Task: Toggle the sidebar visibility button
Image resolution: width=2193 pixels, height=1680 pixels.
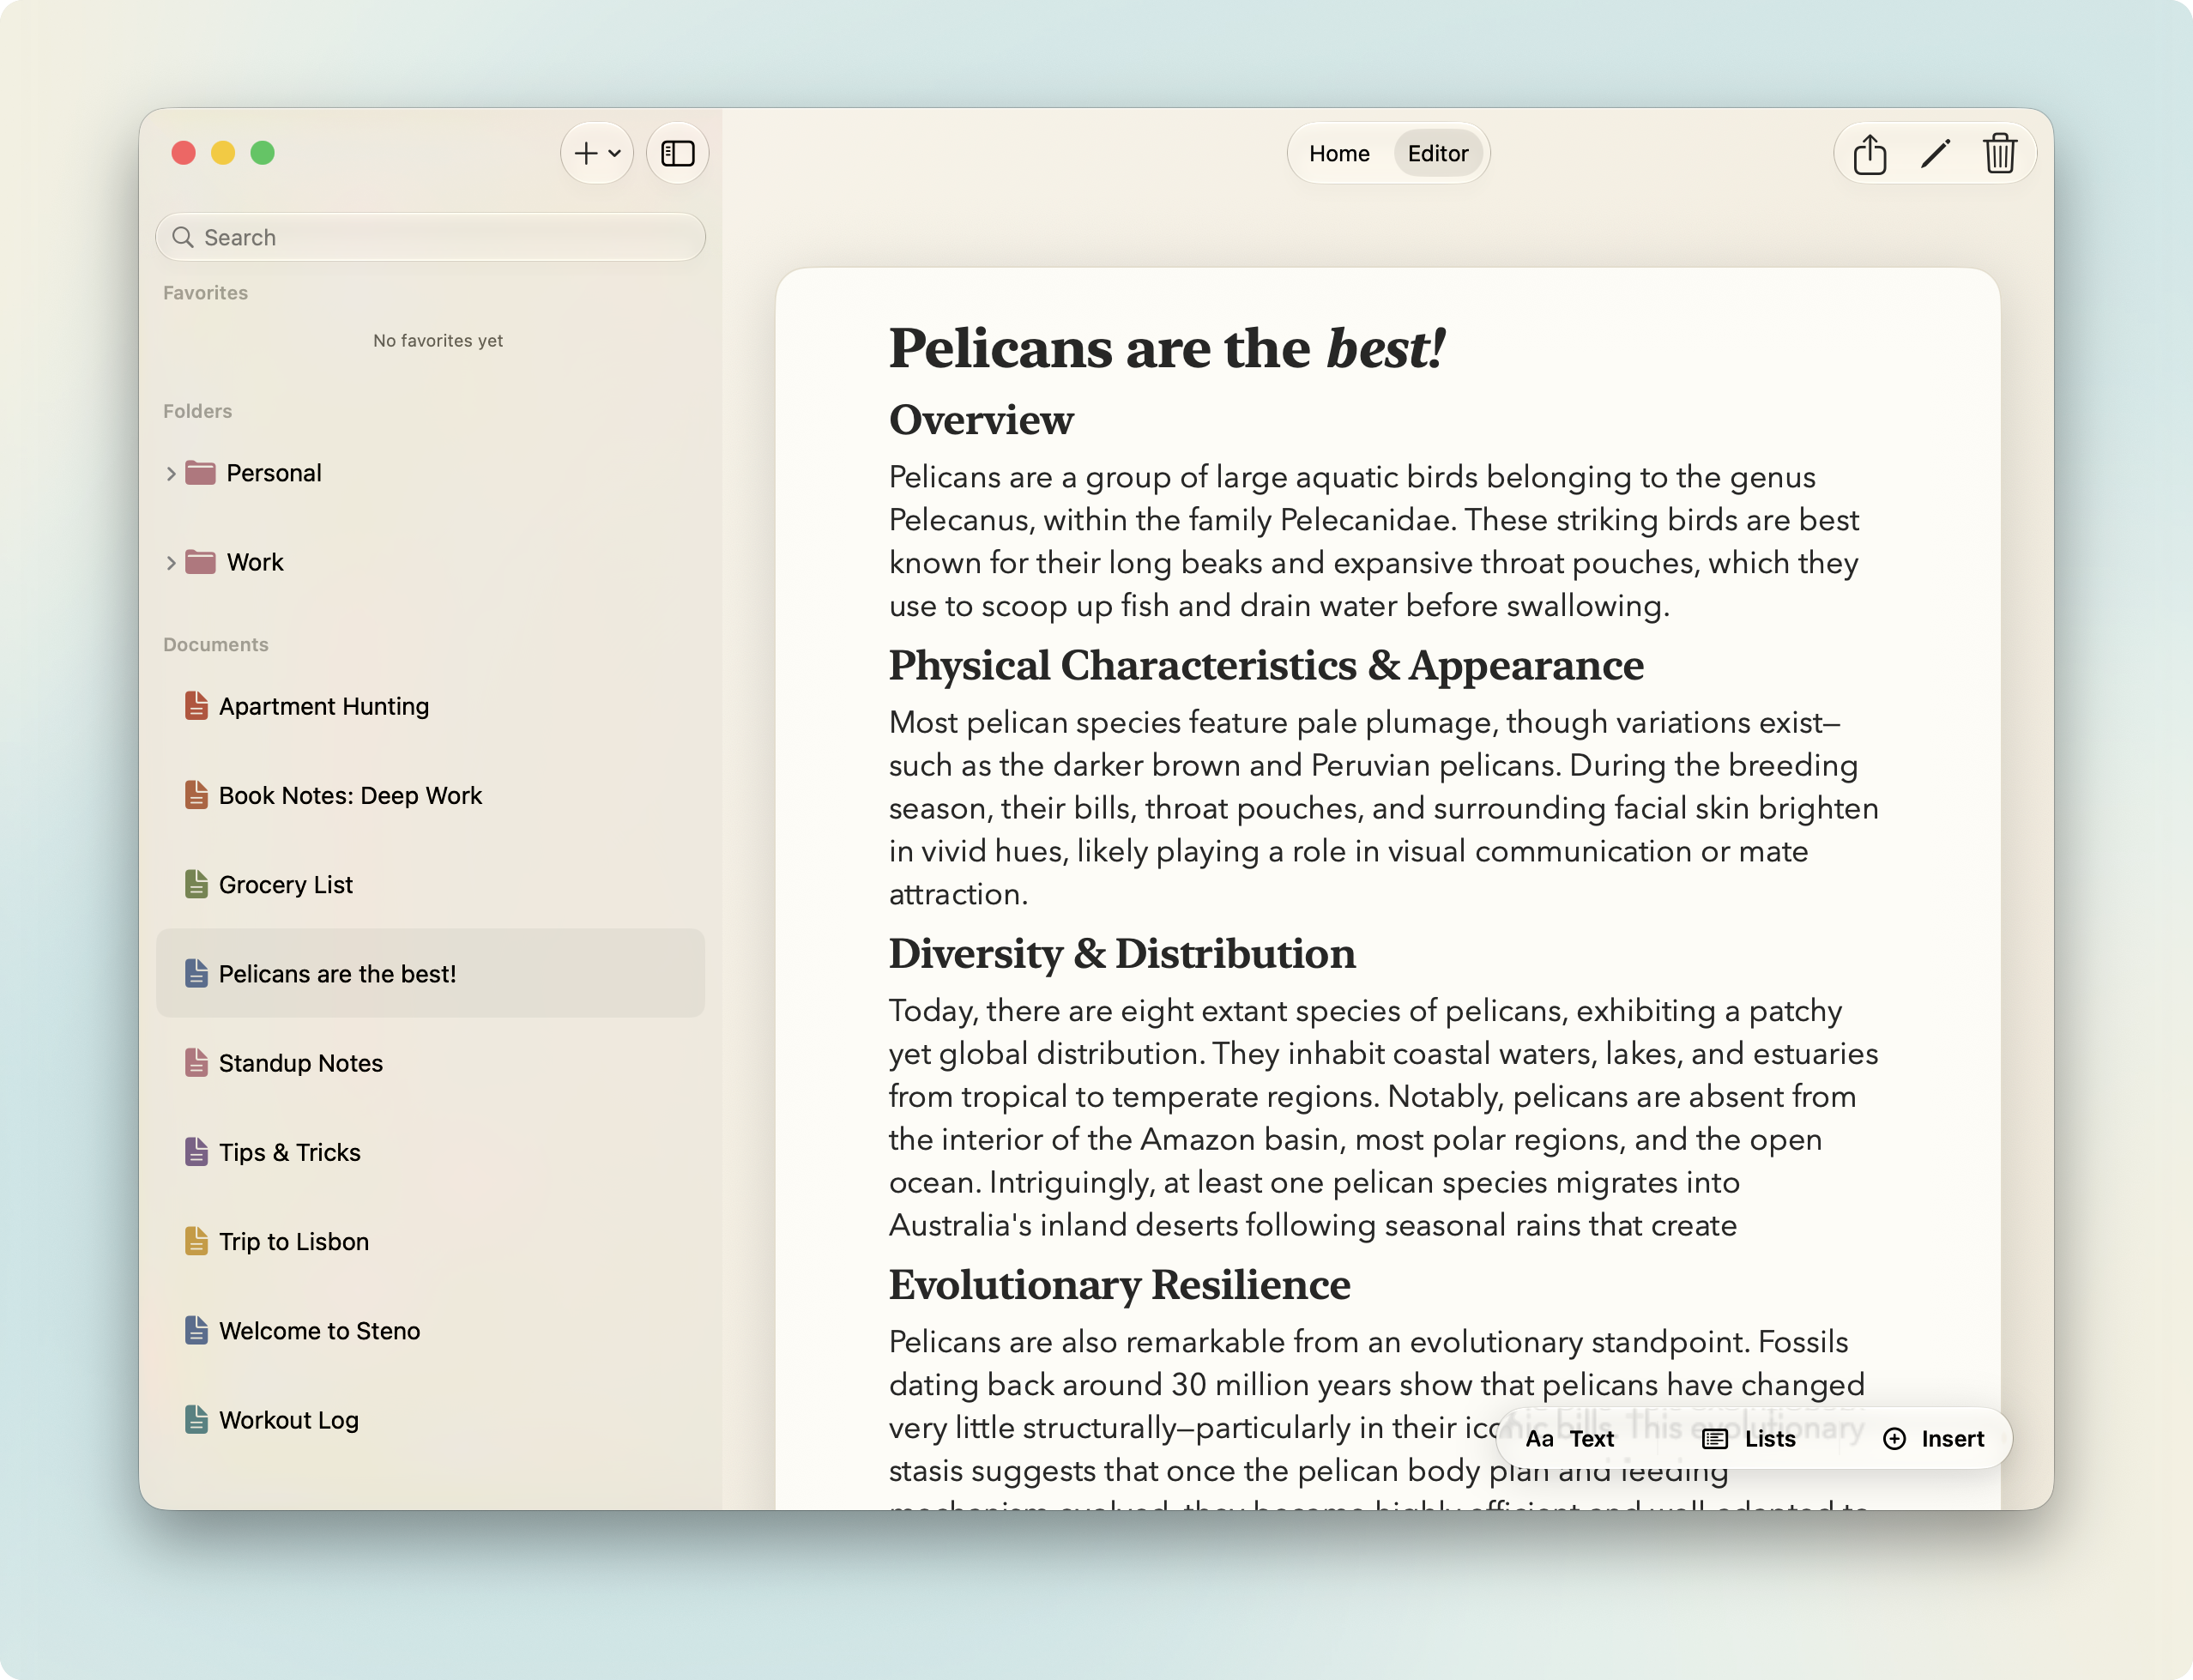Action: click(677, 153)
